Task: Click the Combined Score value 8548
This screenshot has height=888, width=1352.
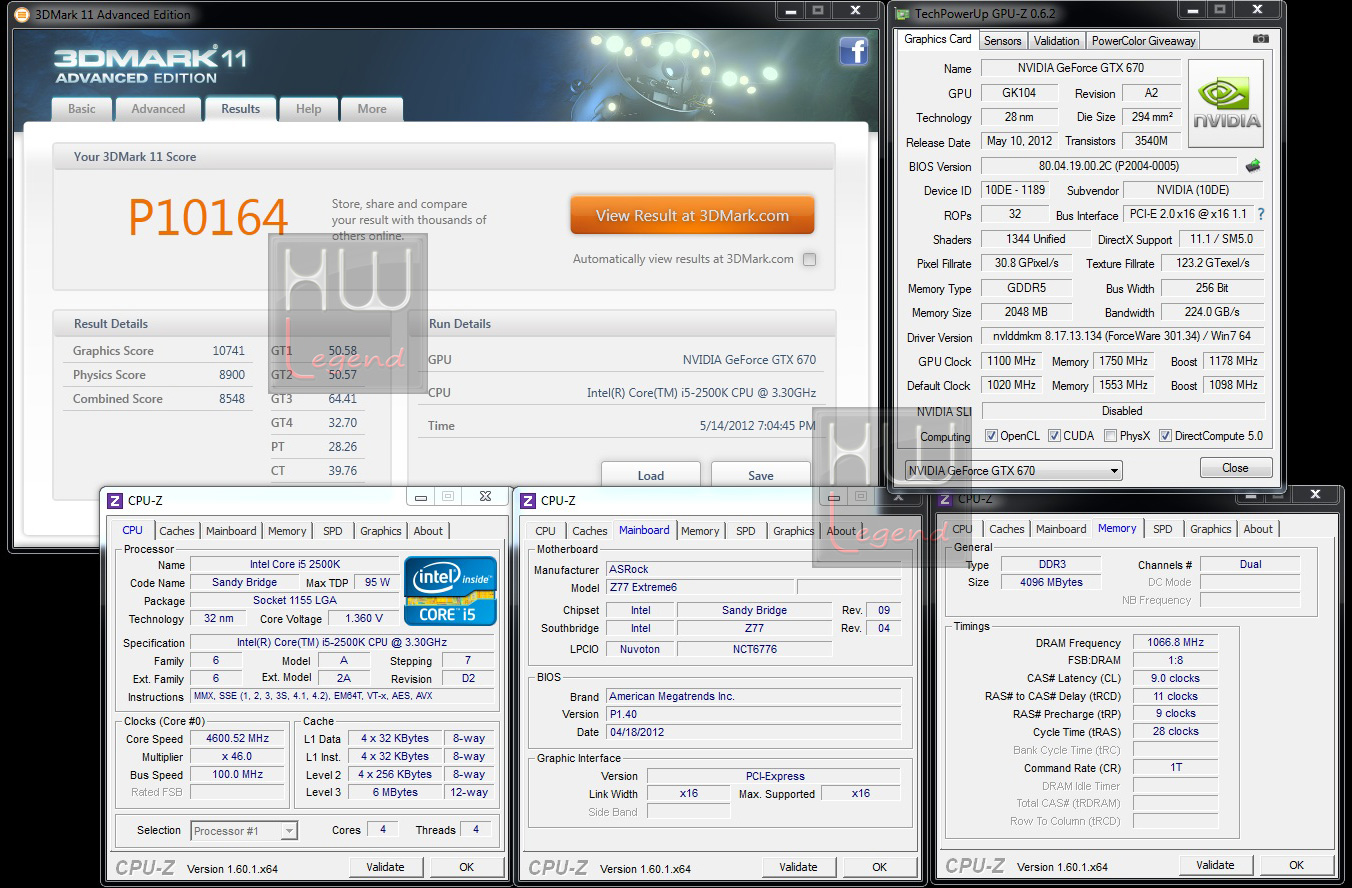Action: 232,399
